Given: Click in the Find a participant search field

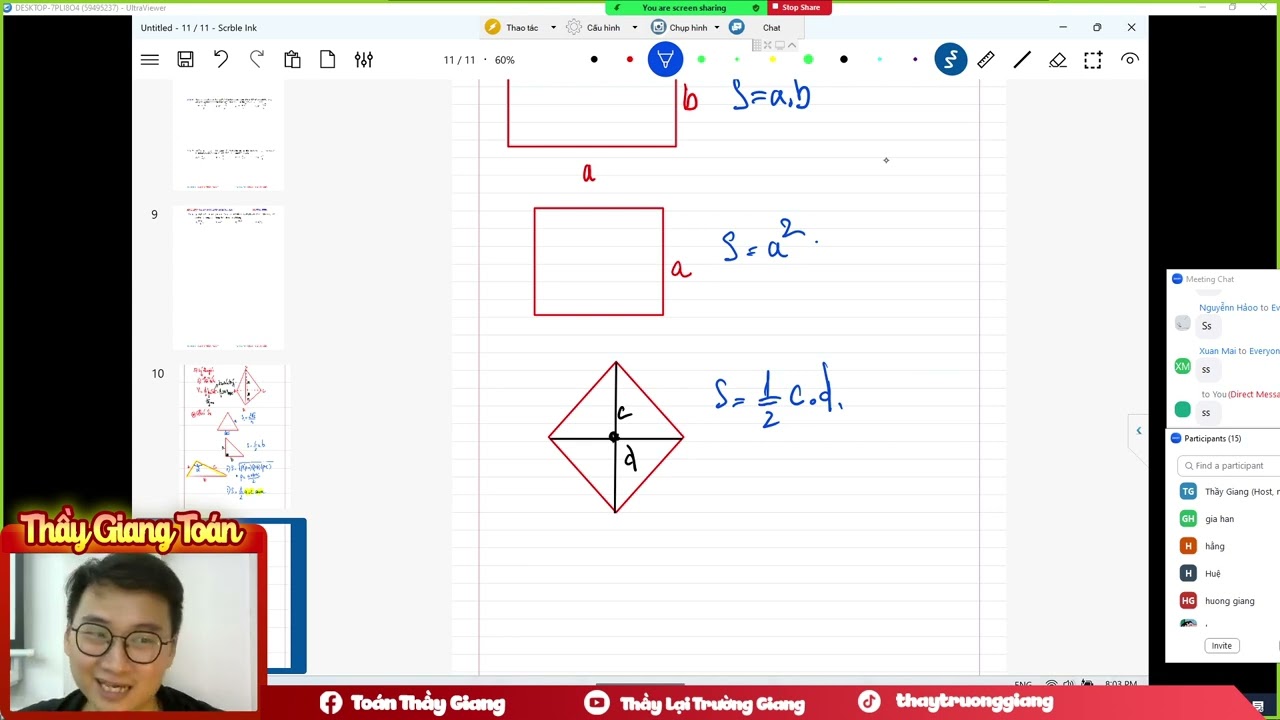Looking at the screenshot, I should pos(1229,466).
